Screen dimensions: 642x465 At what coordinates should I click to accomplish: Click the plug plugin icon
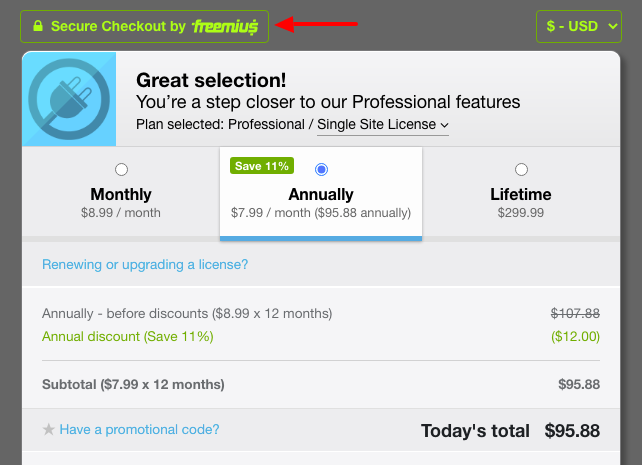pos(69,98)
